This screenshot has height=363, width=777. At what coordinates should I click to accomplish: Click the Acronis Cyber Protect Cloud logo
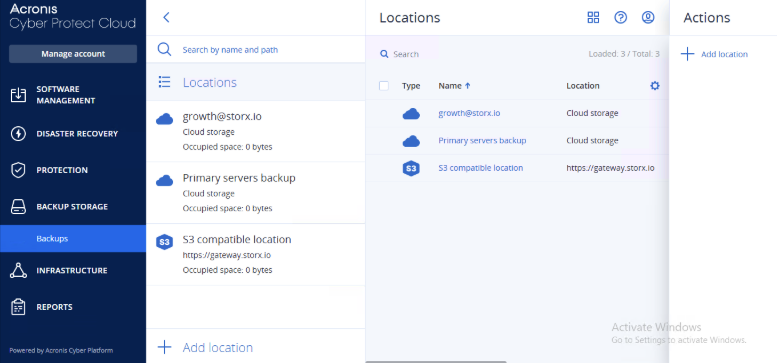pos(72,16)
